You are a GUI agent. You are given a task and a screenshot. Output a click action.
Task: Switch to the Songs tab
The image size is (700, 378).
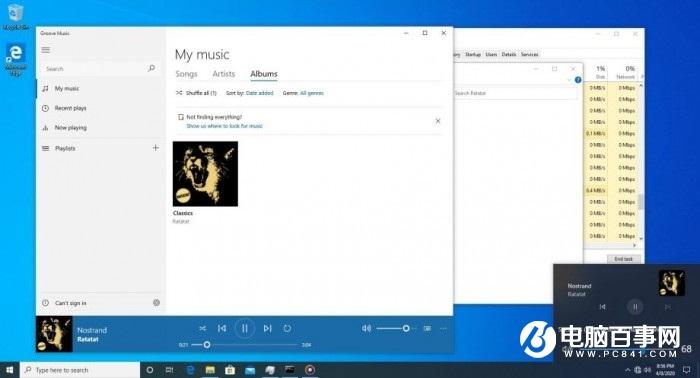click(x=186, y=74)
